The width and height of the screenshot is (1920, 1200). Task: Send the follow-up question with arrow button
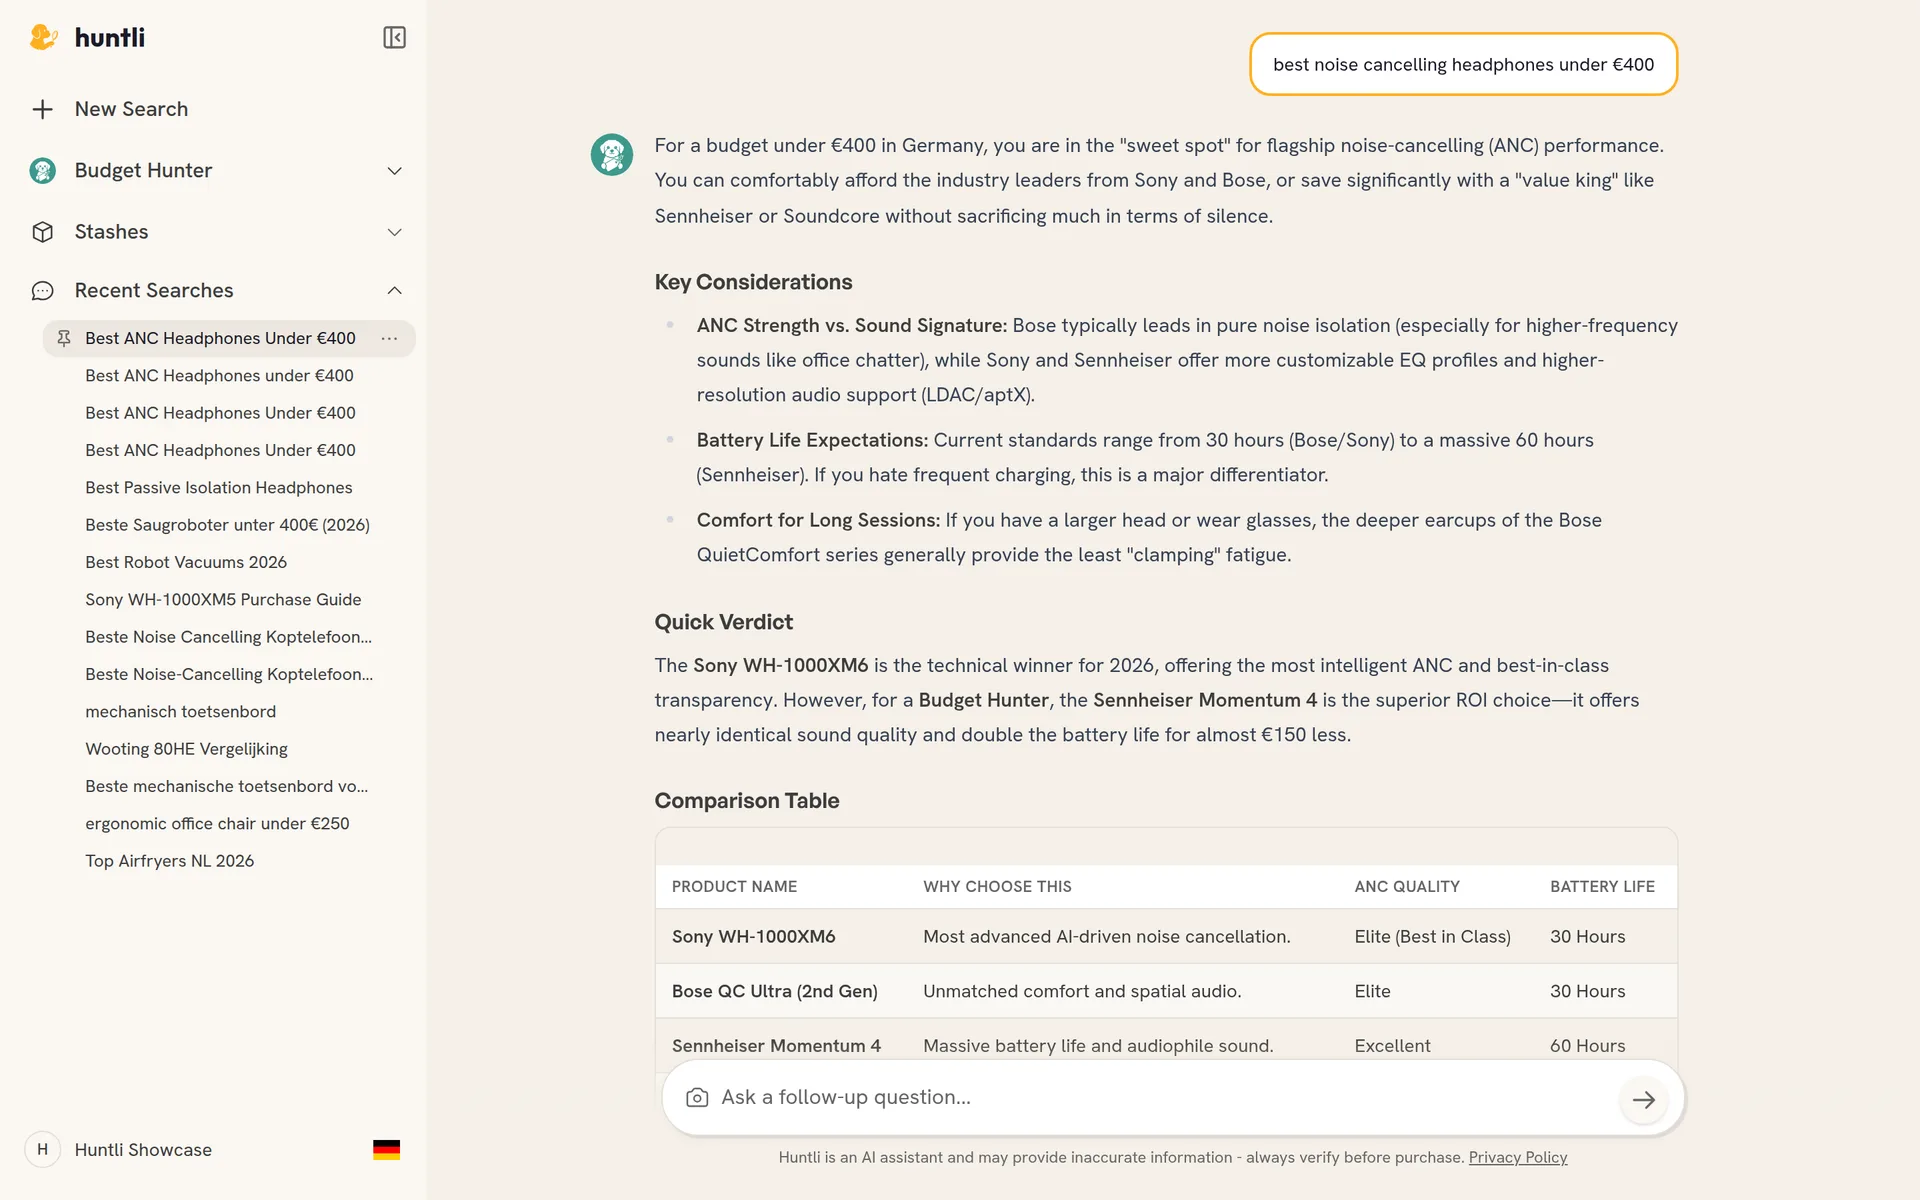tap(1643, 1099)
